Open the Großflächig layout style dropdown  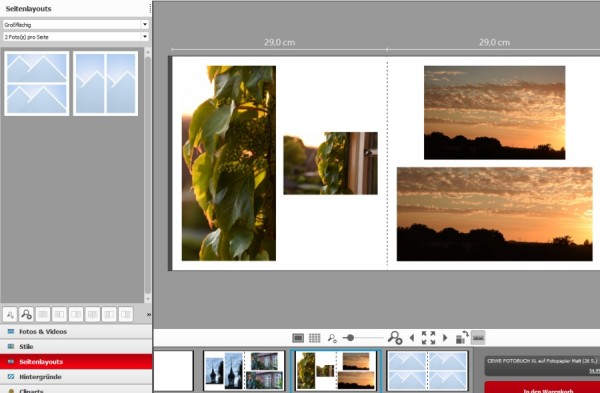(76, 24)
